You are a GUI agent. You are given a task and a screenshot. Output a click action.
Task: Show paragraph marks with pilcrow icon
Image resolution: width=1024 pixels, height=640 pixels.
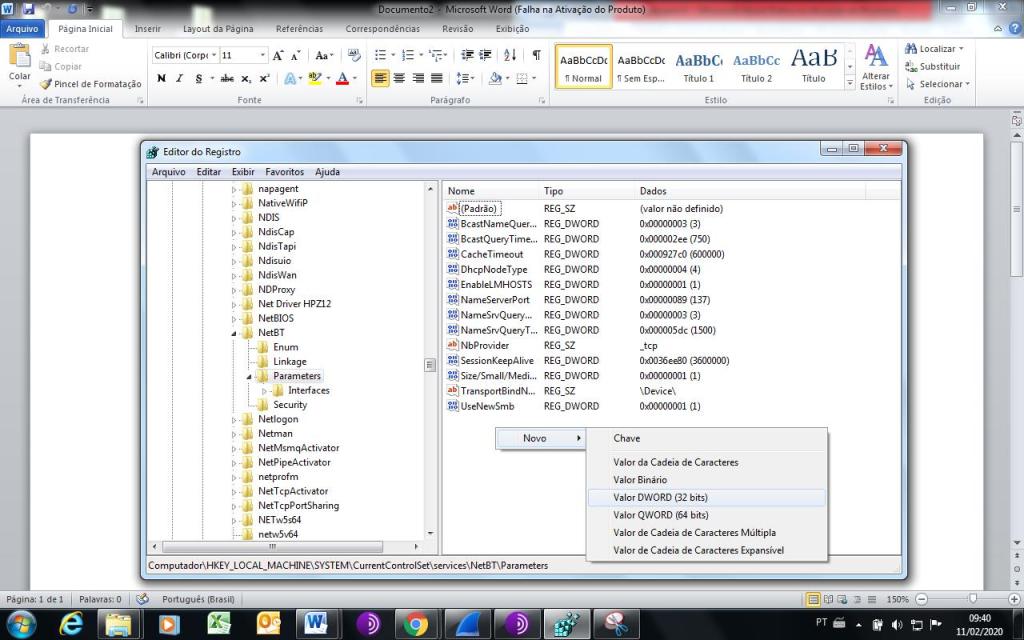[x=536, y=55]
